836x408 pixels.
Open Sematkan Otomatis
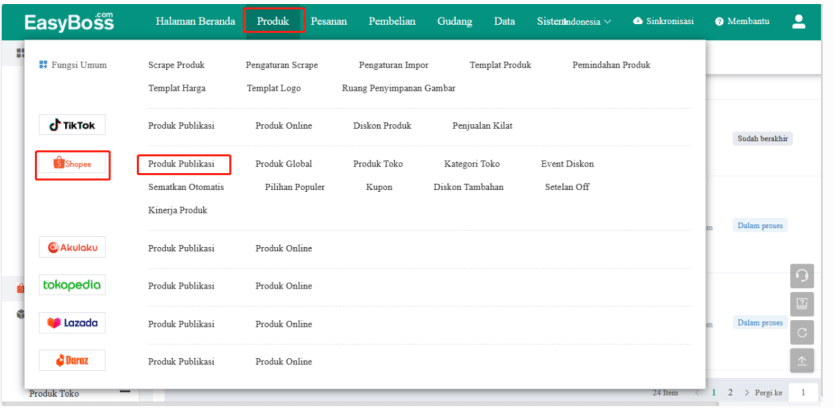[x=186, y=187]
